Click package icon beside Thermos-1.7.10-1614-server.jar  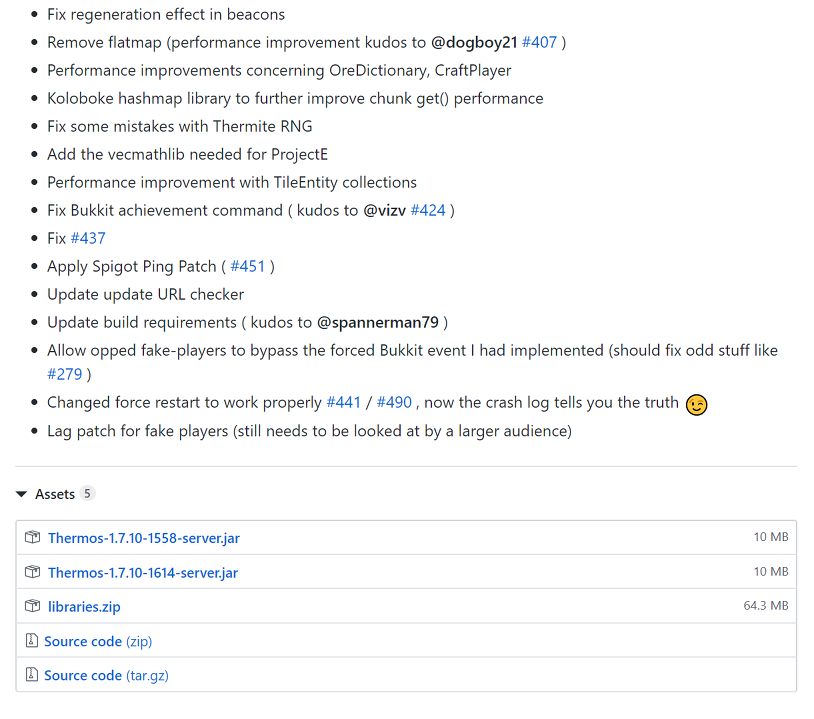[x=32, y=572]
